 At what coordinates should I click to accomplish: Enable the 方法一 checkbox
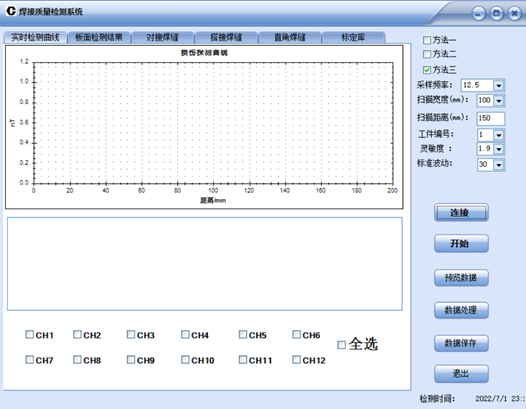point(427,40)
